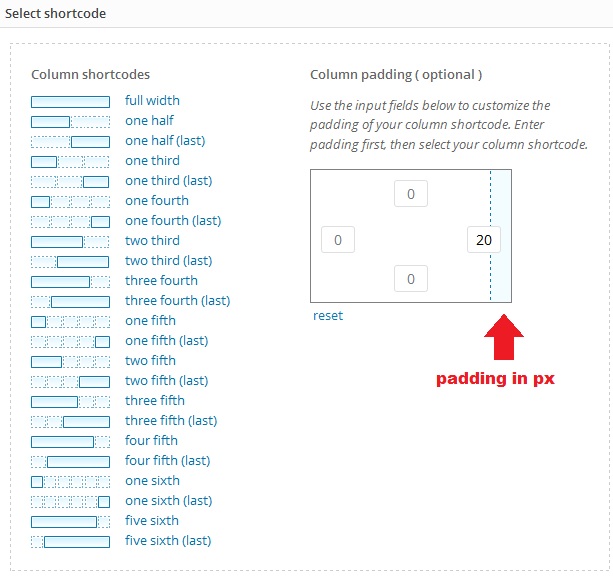Insert the 'two fifth' shortcode link

coord(150,361)
